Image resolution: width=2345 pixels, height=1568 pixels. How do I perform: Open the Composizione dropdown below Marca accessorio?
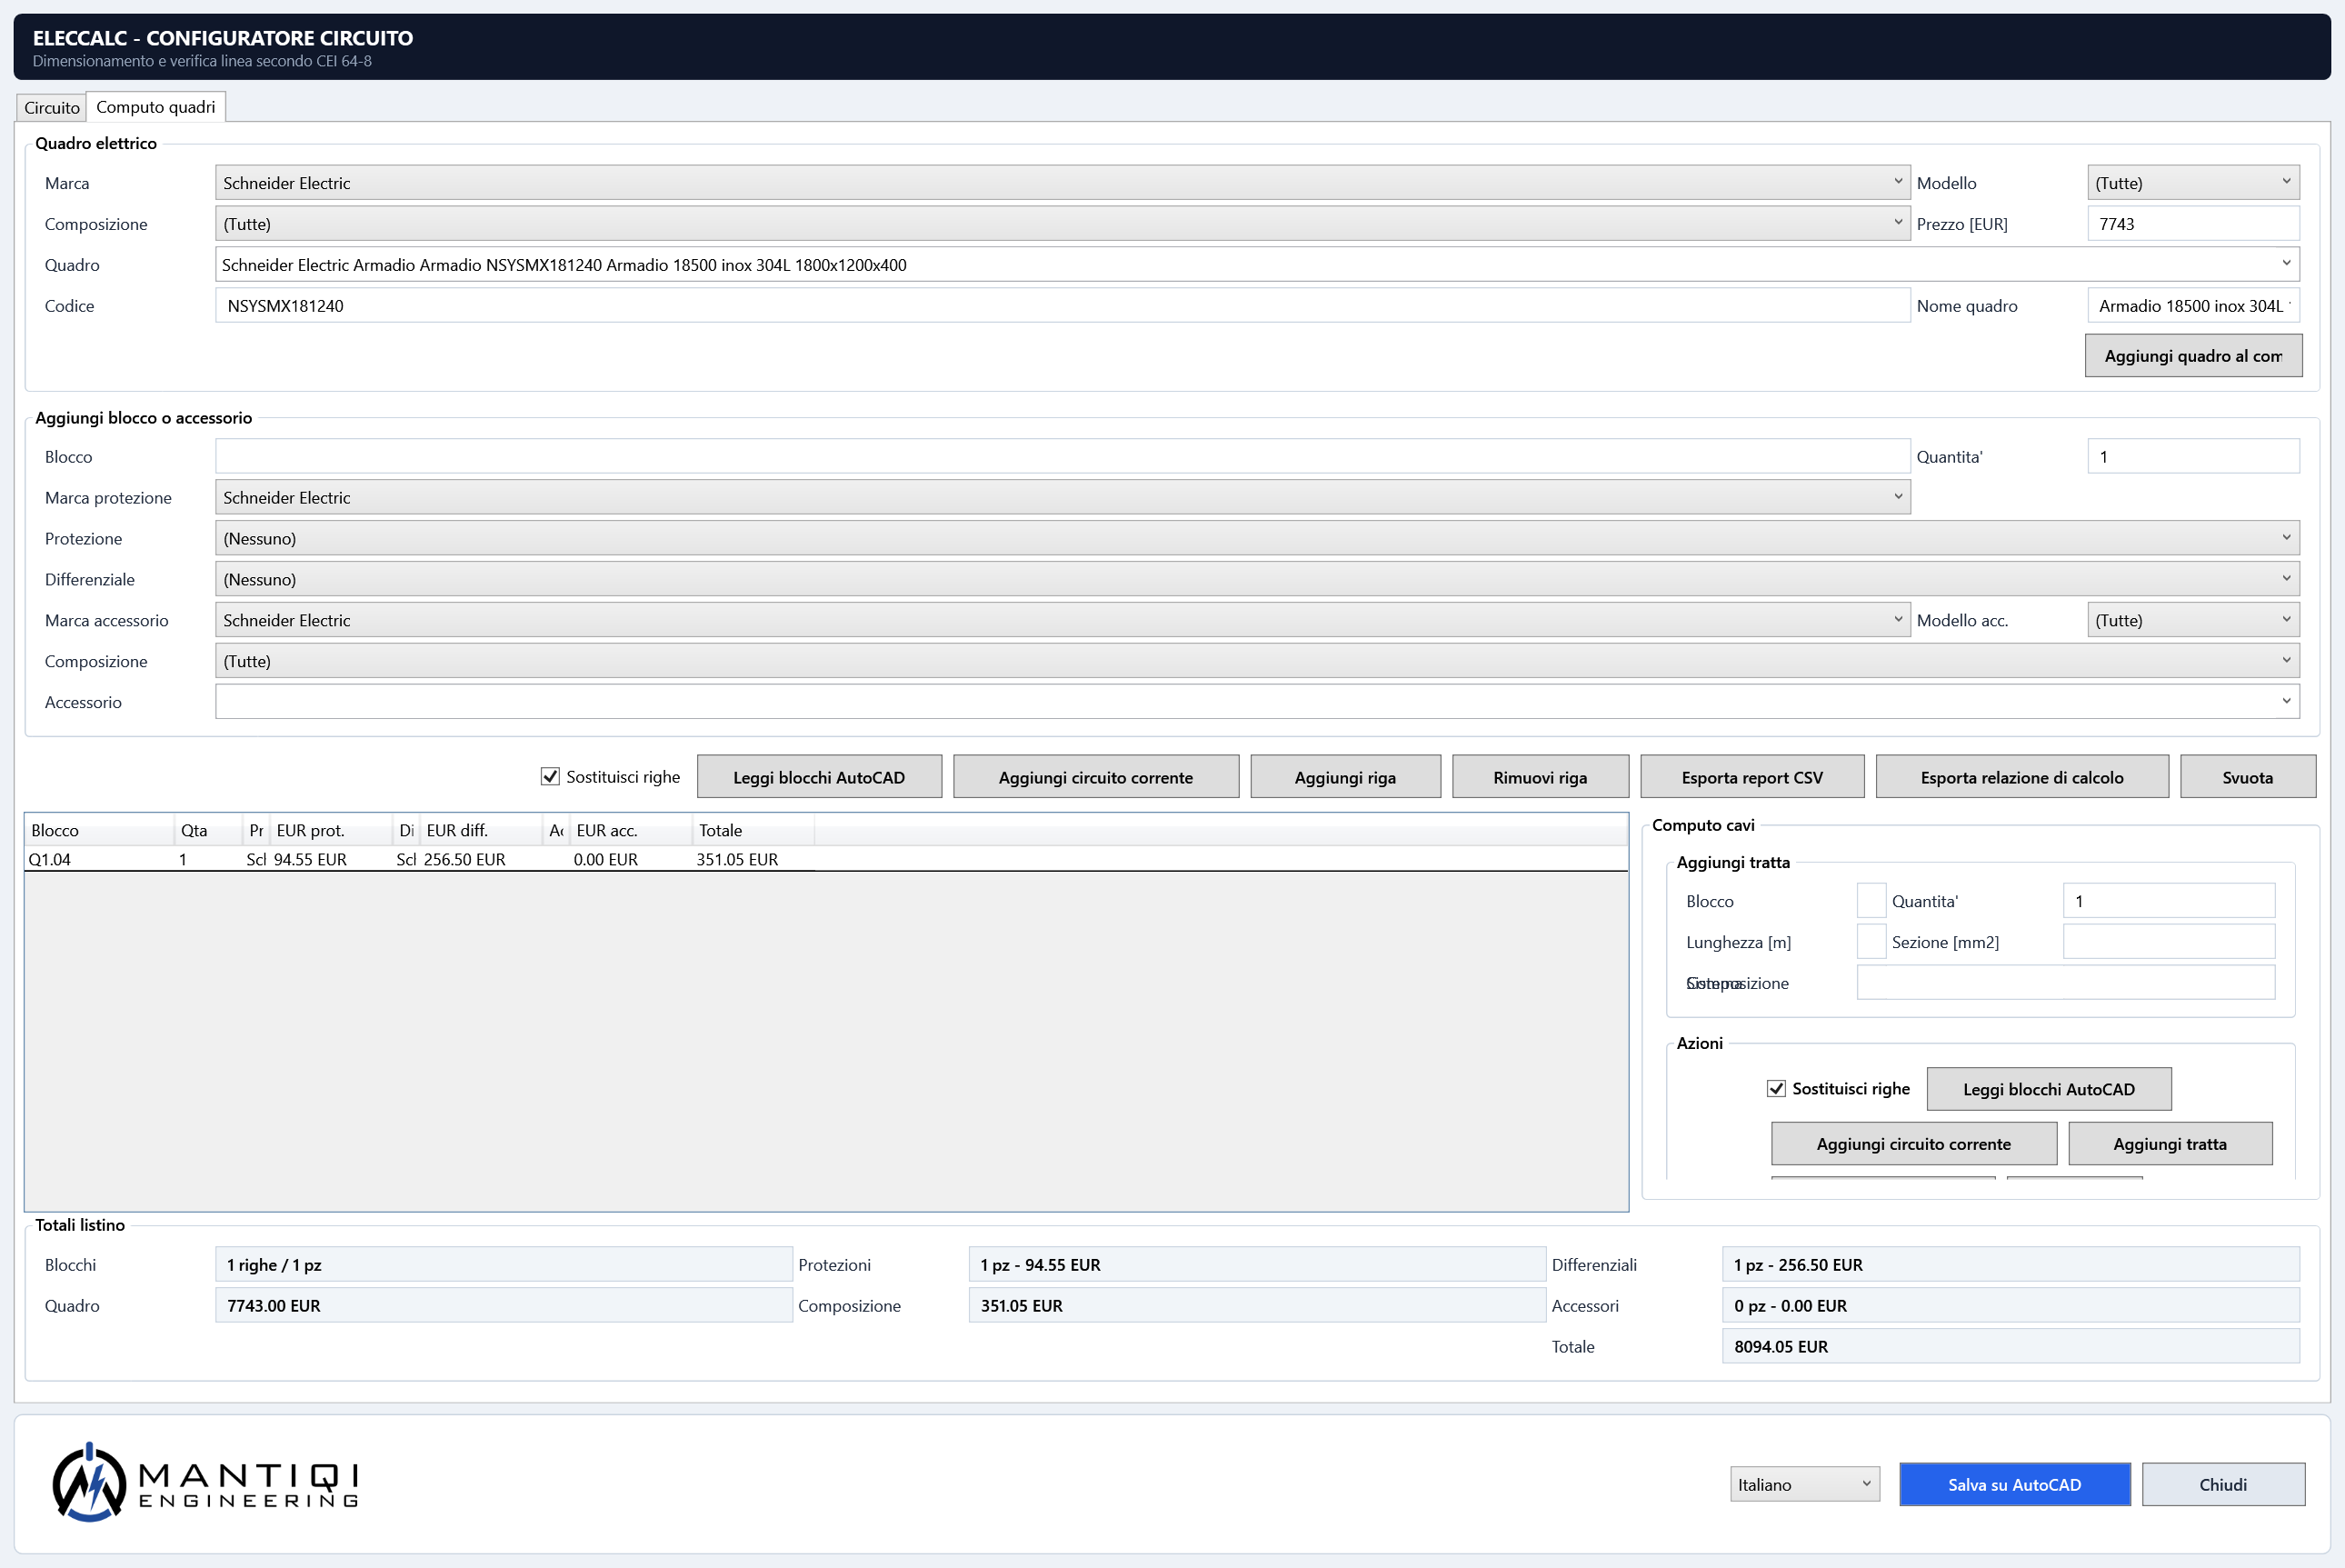point(1257,662)
